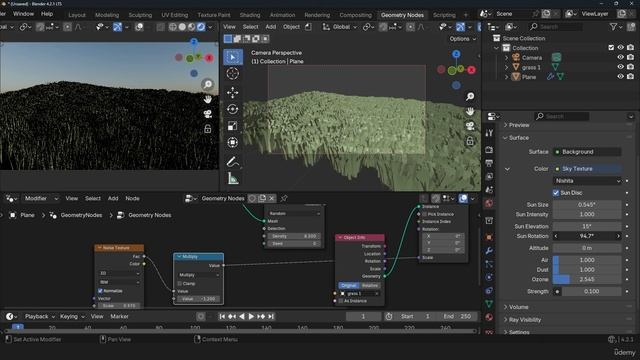The width and height of the screenshot is (640, 360).
Task: Click zoom magnifier in Camera Perspective viewport
Action: click(470, 96)
